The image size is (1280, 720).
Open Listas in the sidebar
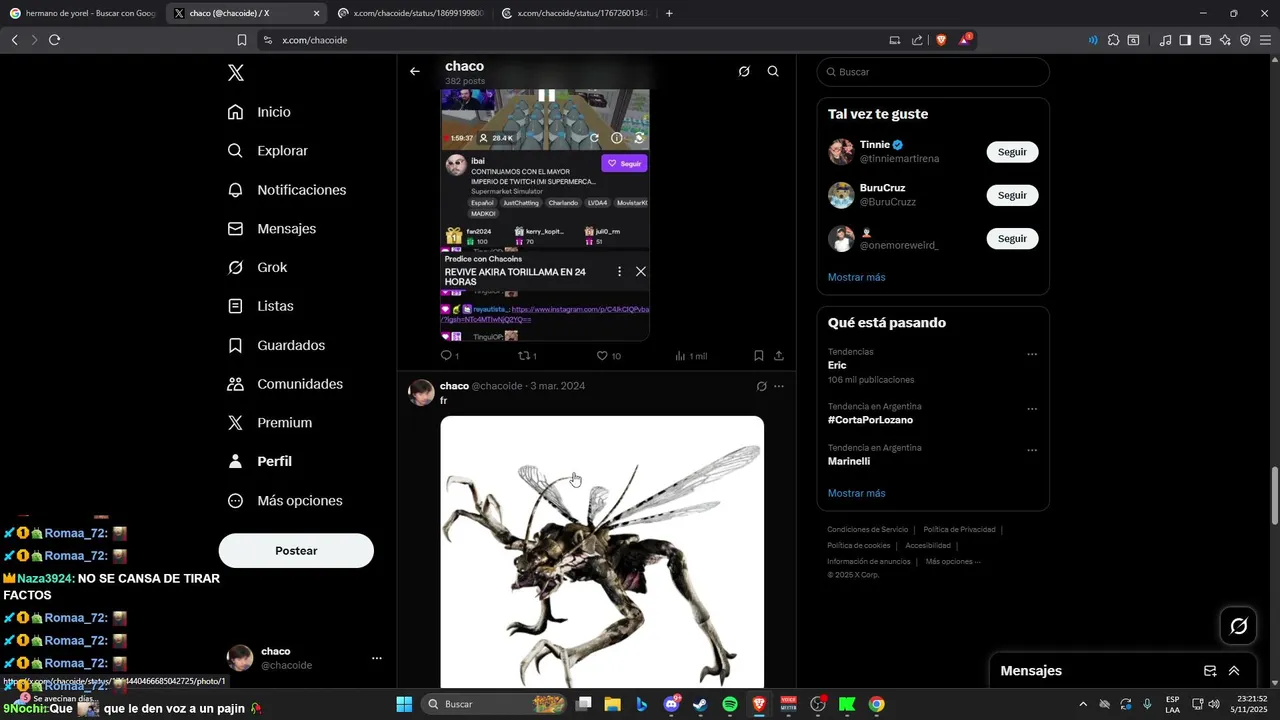[260, 306]
